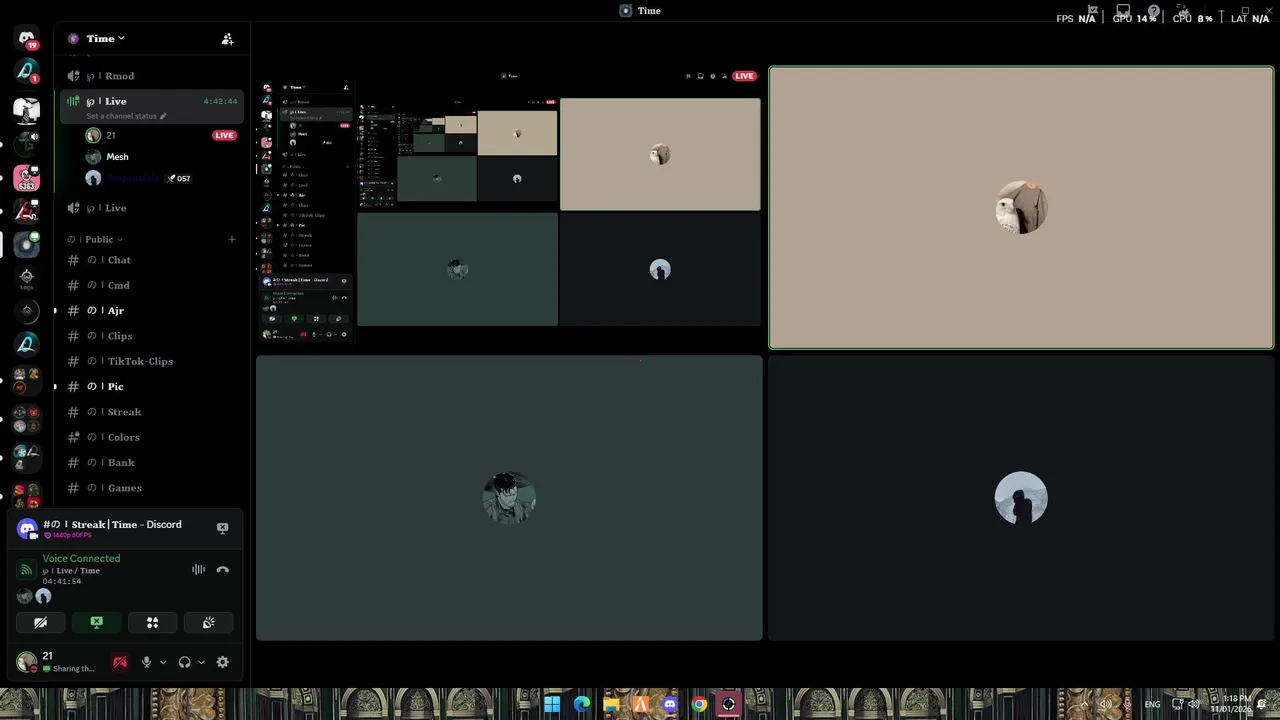Viewport: 1280px width, 720px height.
Task: Click the Voice Connected status text
Action: (x=81, y=559)
